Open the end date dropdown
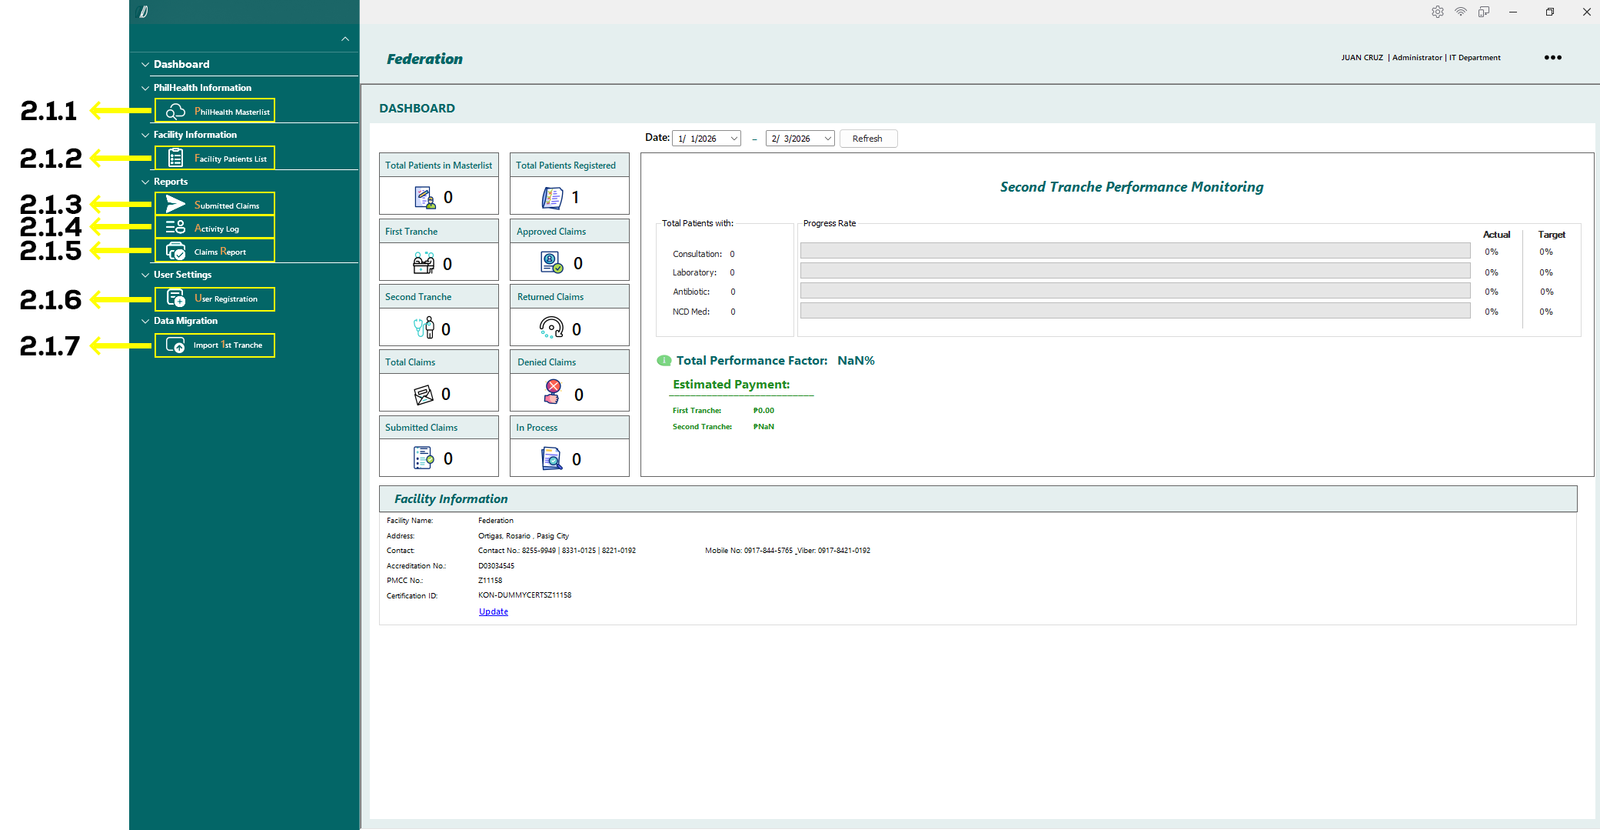Viewport: 1600px width, 830px height. (827, 139)
